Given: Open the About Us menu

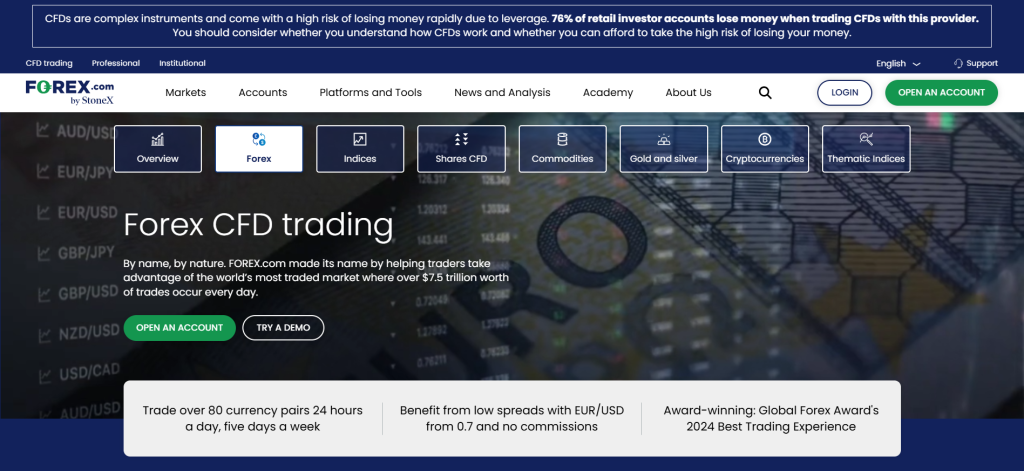Looking at the screenshot, I should coord(688,93).
